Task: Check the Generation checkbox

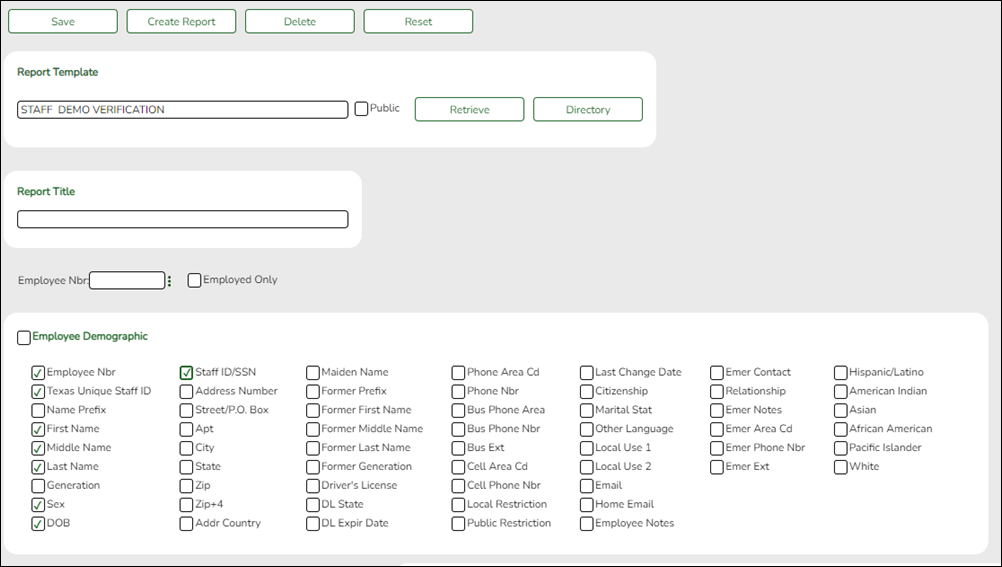Action: click(38, 486)
